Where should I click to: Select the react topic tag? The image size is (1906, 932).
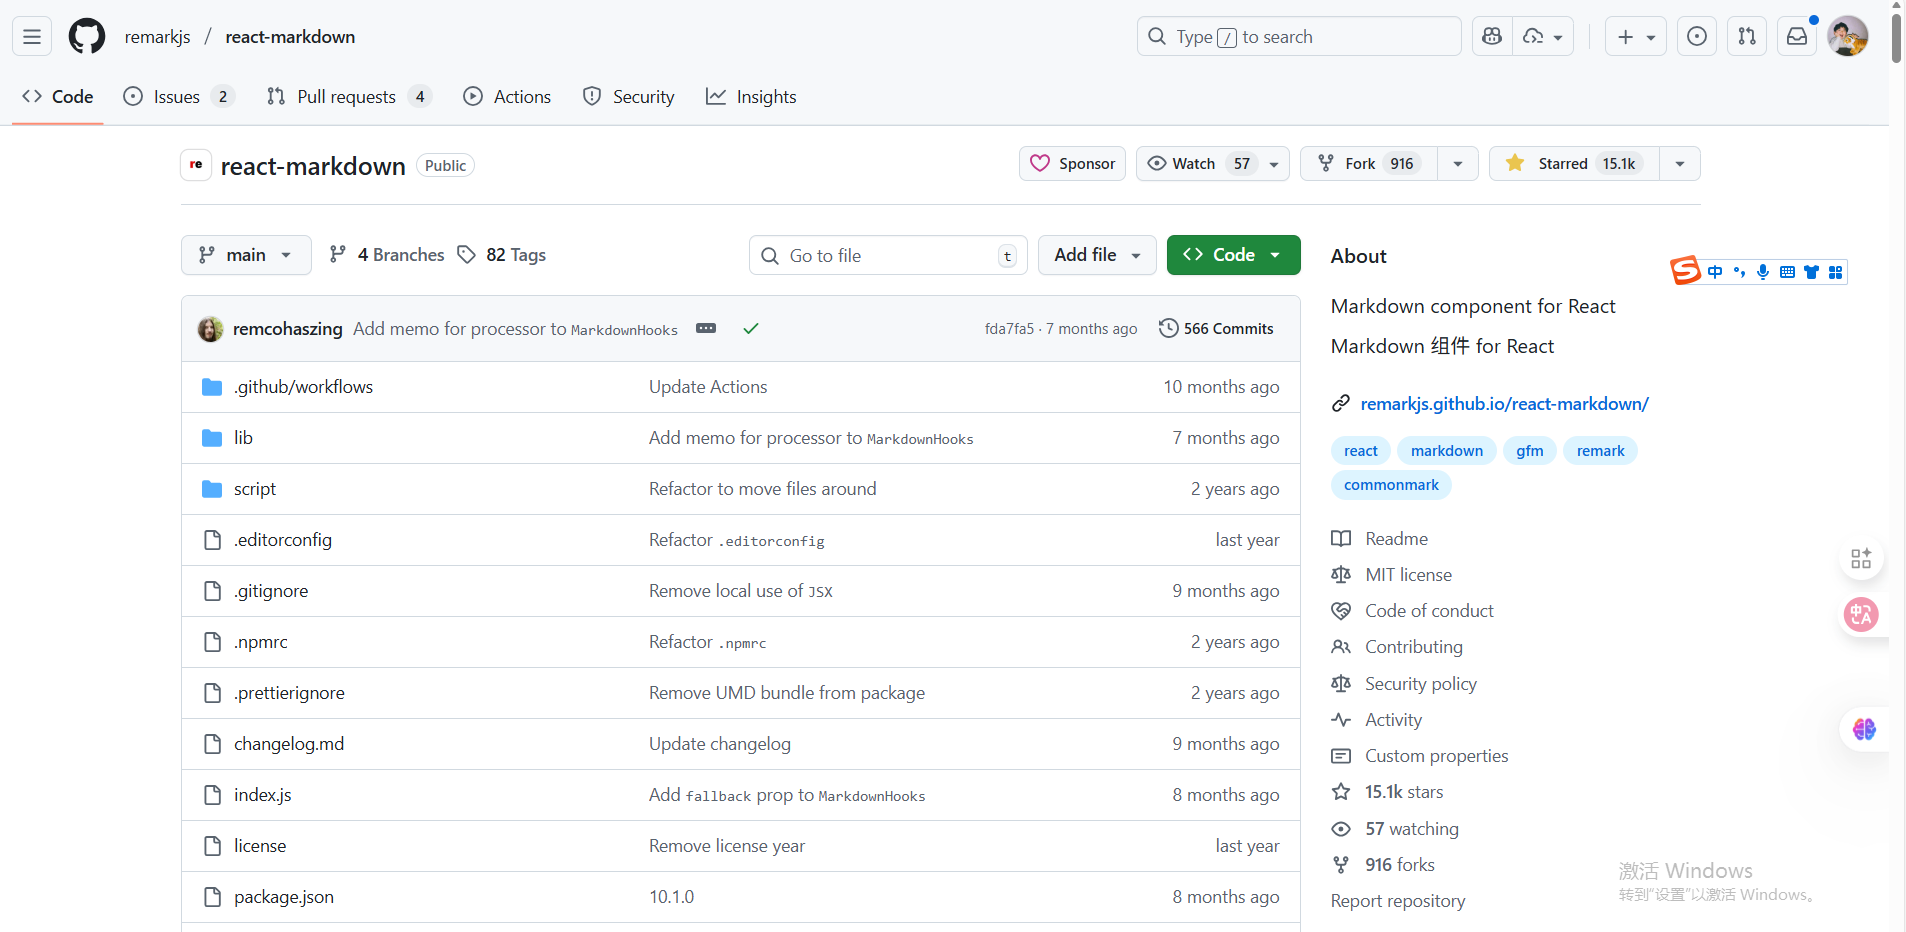pos(1360,451)
